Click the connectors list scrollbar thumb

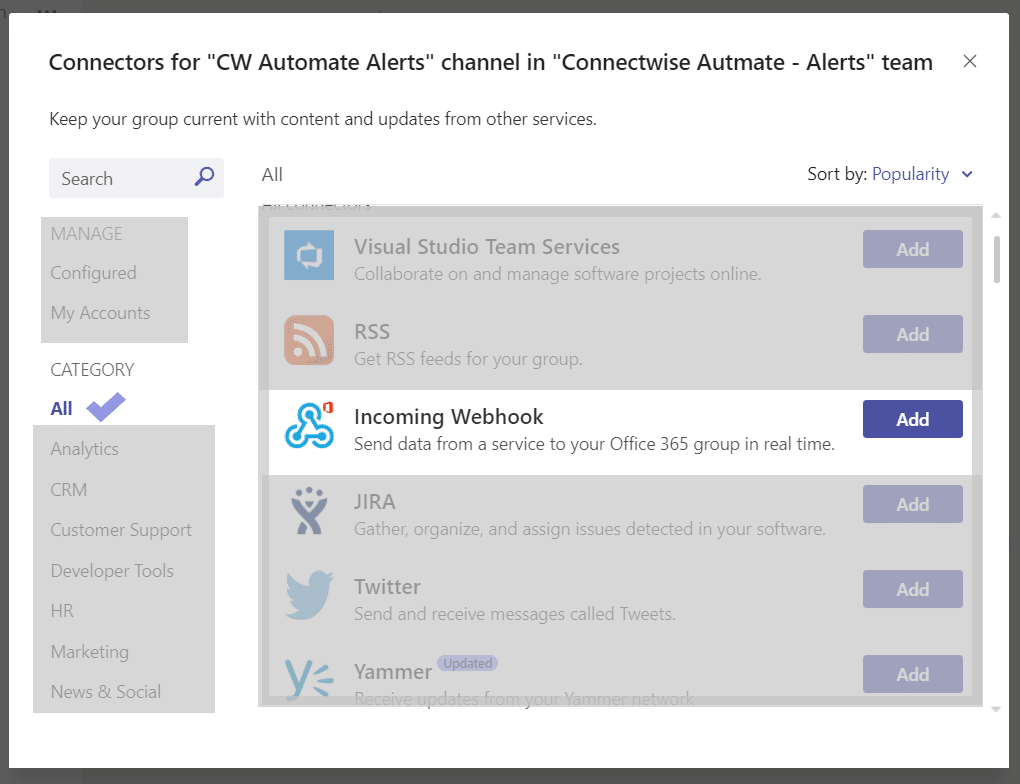(x=997, y=260)
